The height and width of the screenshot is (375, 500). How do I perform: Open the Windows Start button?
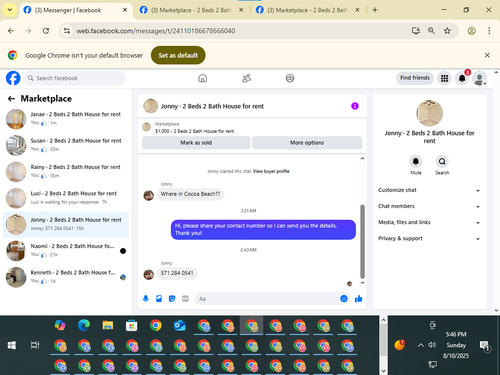12,345
